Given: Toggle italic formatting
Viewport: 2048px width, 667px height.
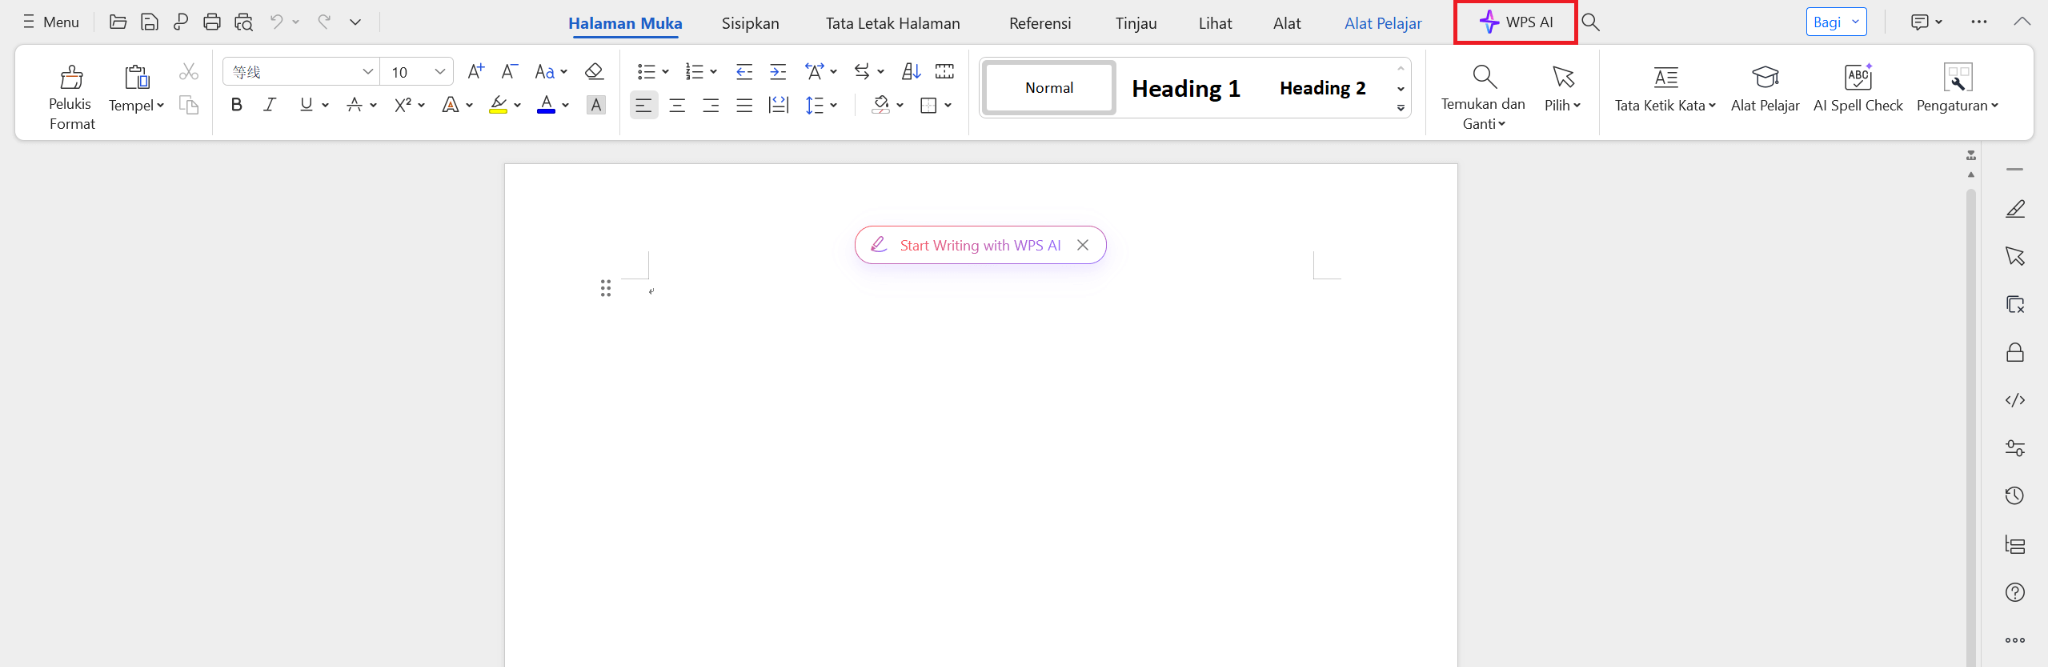Looking at the screenshot, I should click(270, 105).
